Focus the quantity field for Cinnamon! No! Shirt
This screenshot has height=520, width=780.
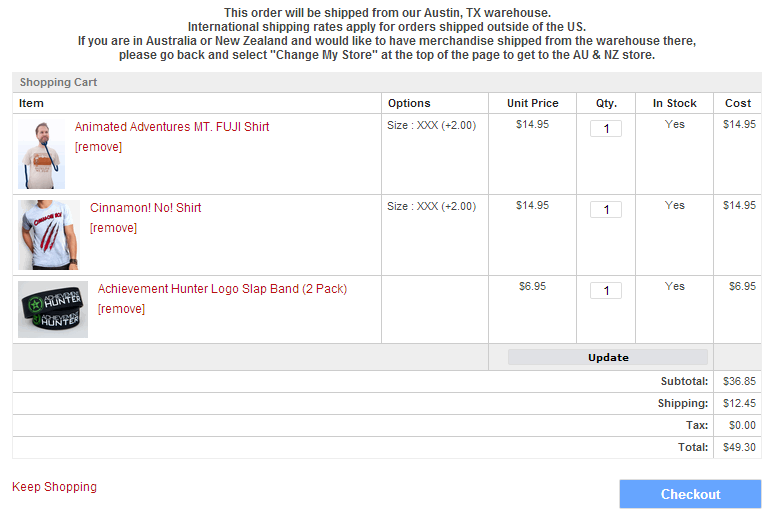[x=606, y=210]
